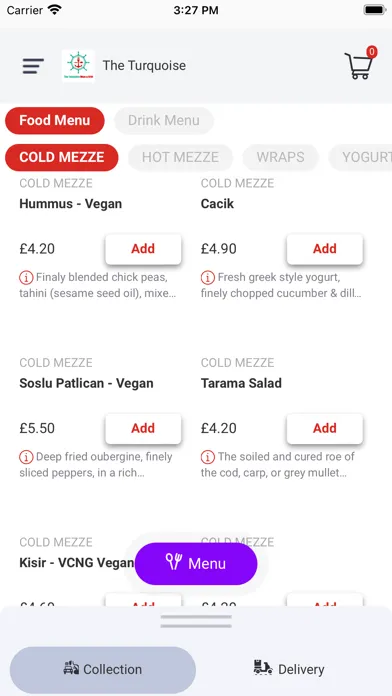Choose HOT MEZZE category
The image size is (392, 696).
coord(180,157)
